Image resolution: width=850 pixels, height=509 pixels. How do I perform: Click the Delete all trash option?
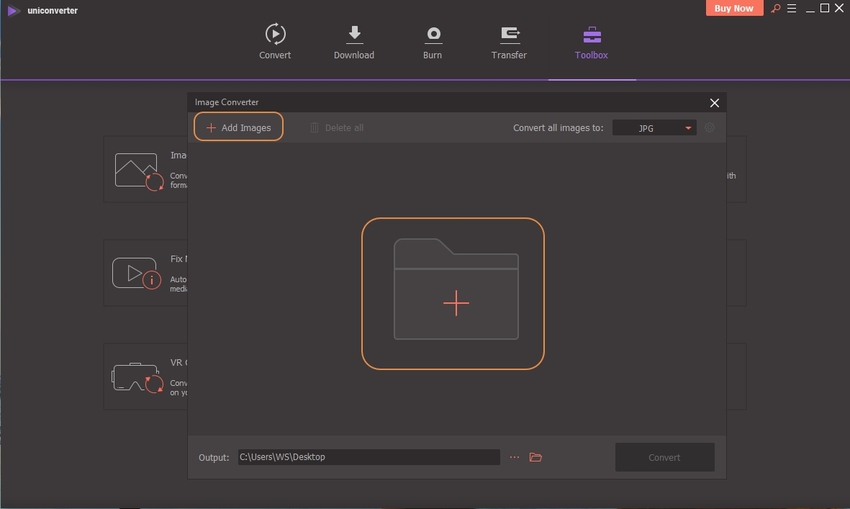tap(336, 128)
